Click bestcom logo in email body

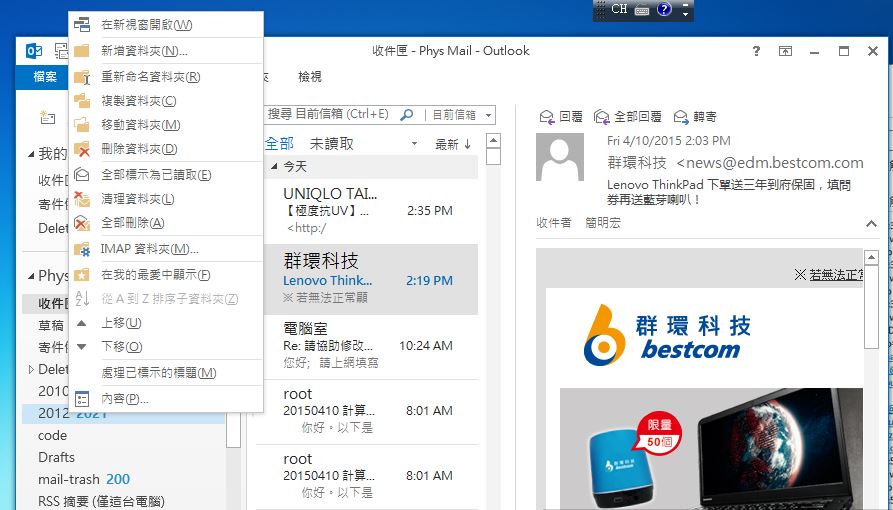(x=667, y=336)
